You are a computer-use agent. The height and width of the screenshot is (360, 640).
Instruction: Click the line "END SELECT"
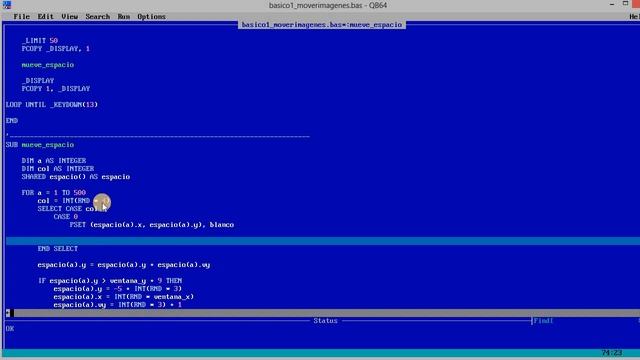tap(58, 249)
